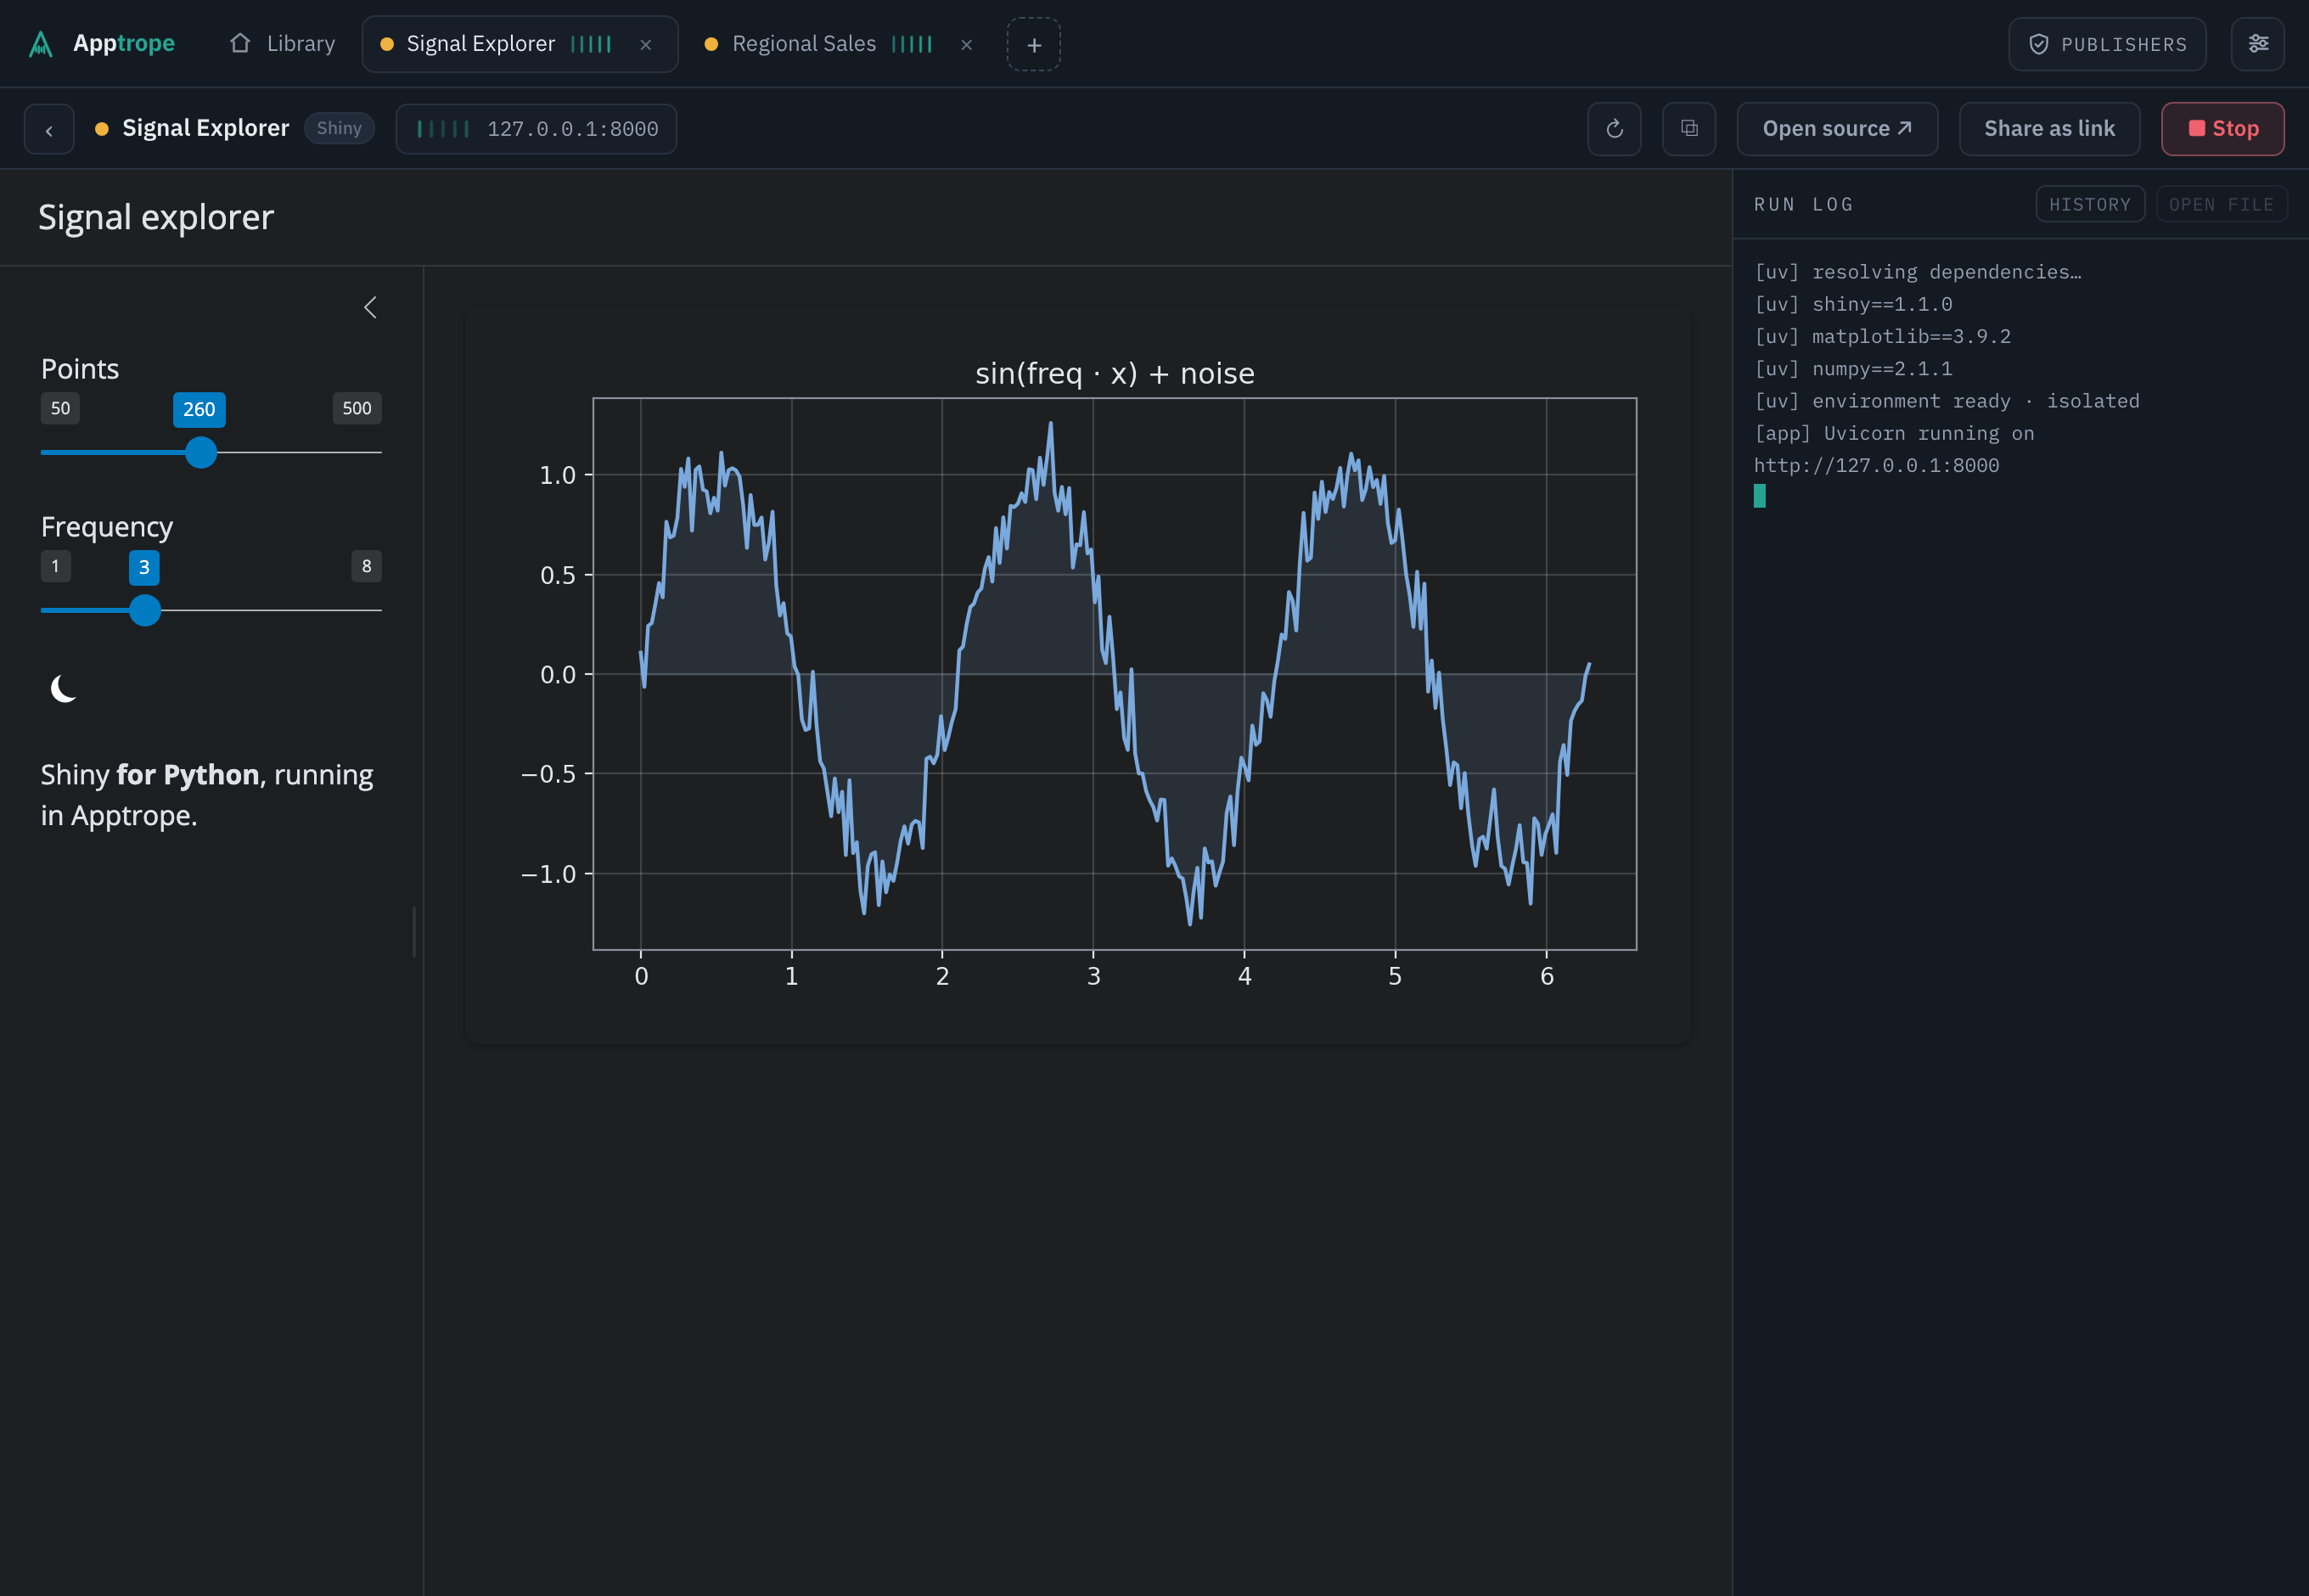Click the sidebar resize handle
The height and width of the screenshot is (1596, 2309).
tap(414, 932)
